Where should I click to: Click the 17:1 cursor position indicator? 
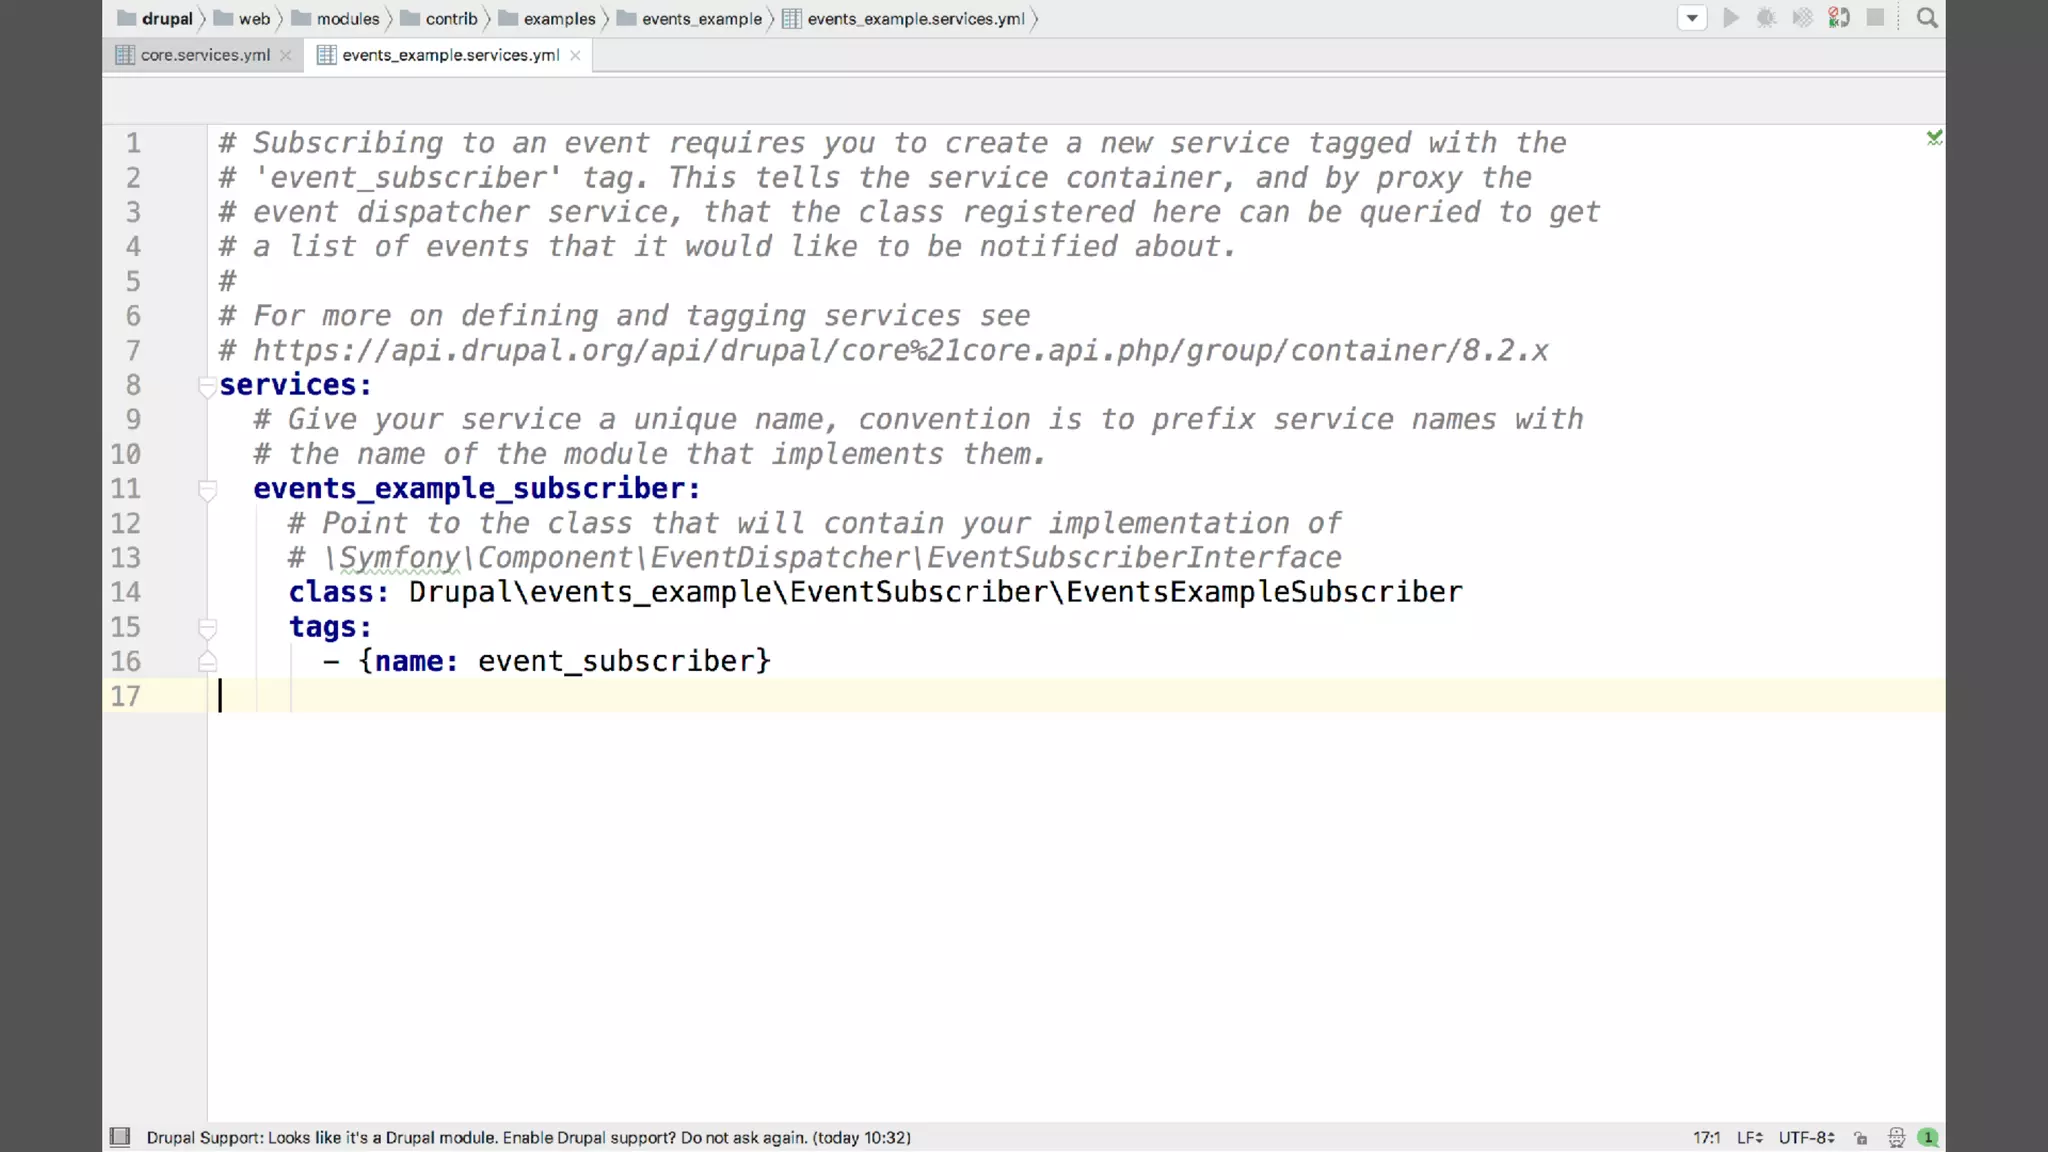coord(1706,1138)
